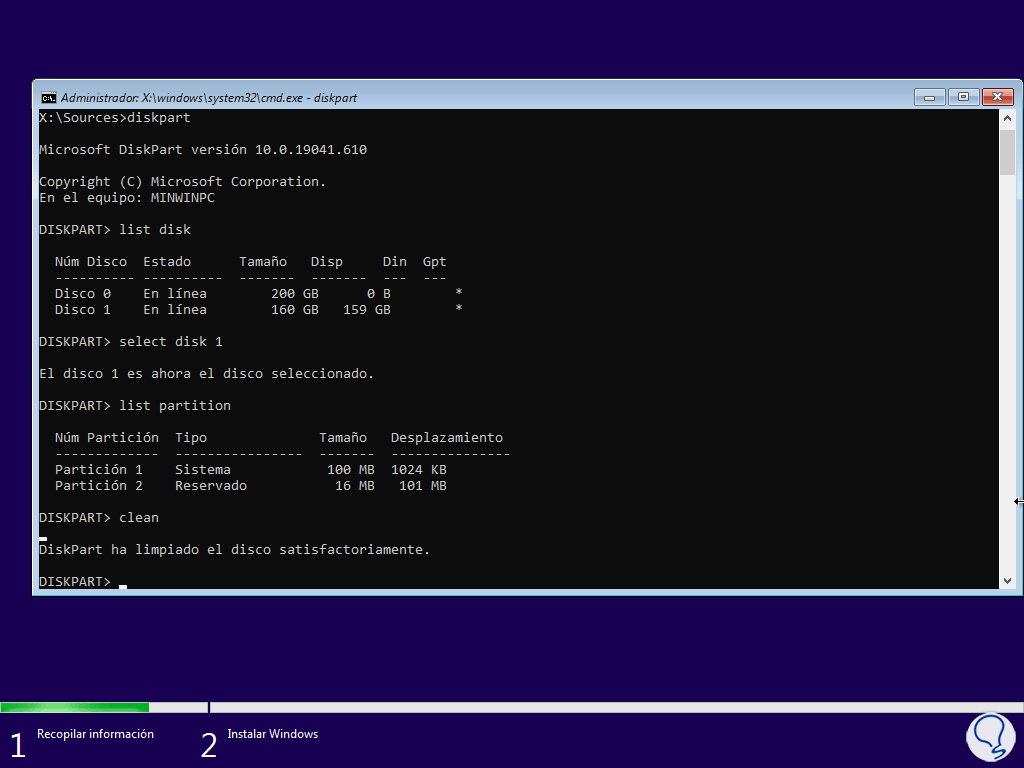1024x768 pixels.
Task: Click the 'Sistema' partition type
Action: [202, 470]
